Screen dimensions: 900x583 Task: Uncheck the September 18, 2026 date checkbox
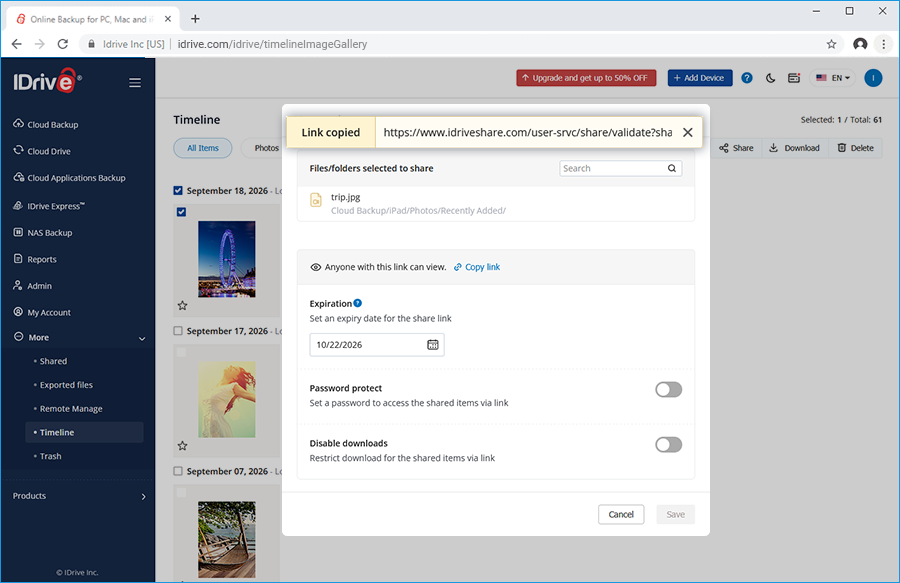coord(178,191)
